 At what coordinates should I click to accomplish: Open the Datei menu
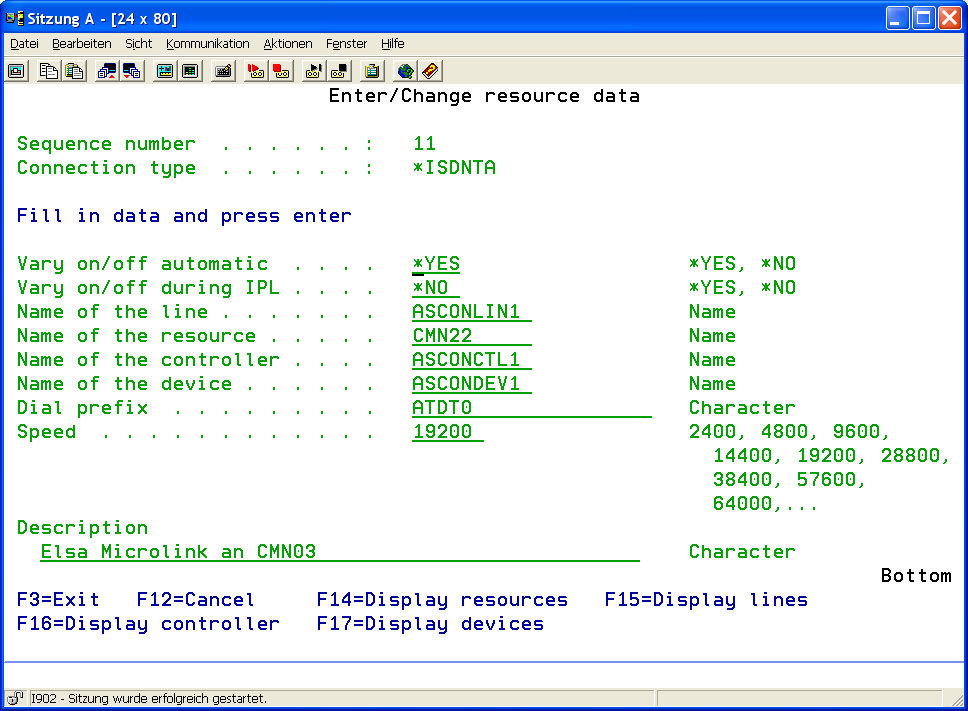pos(24,44)
